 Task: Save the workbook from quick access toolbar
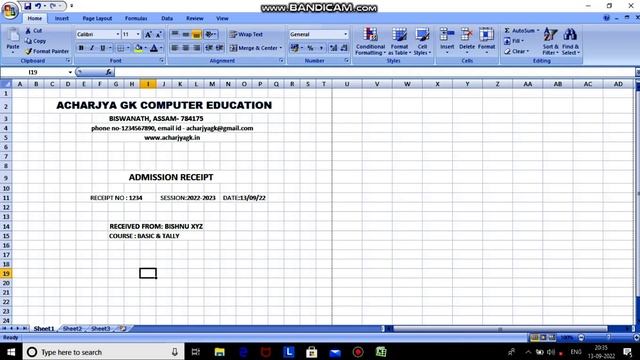pos(27,6)
